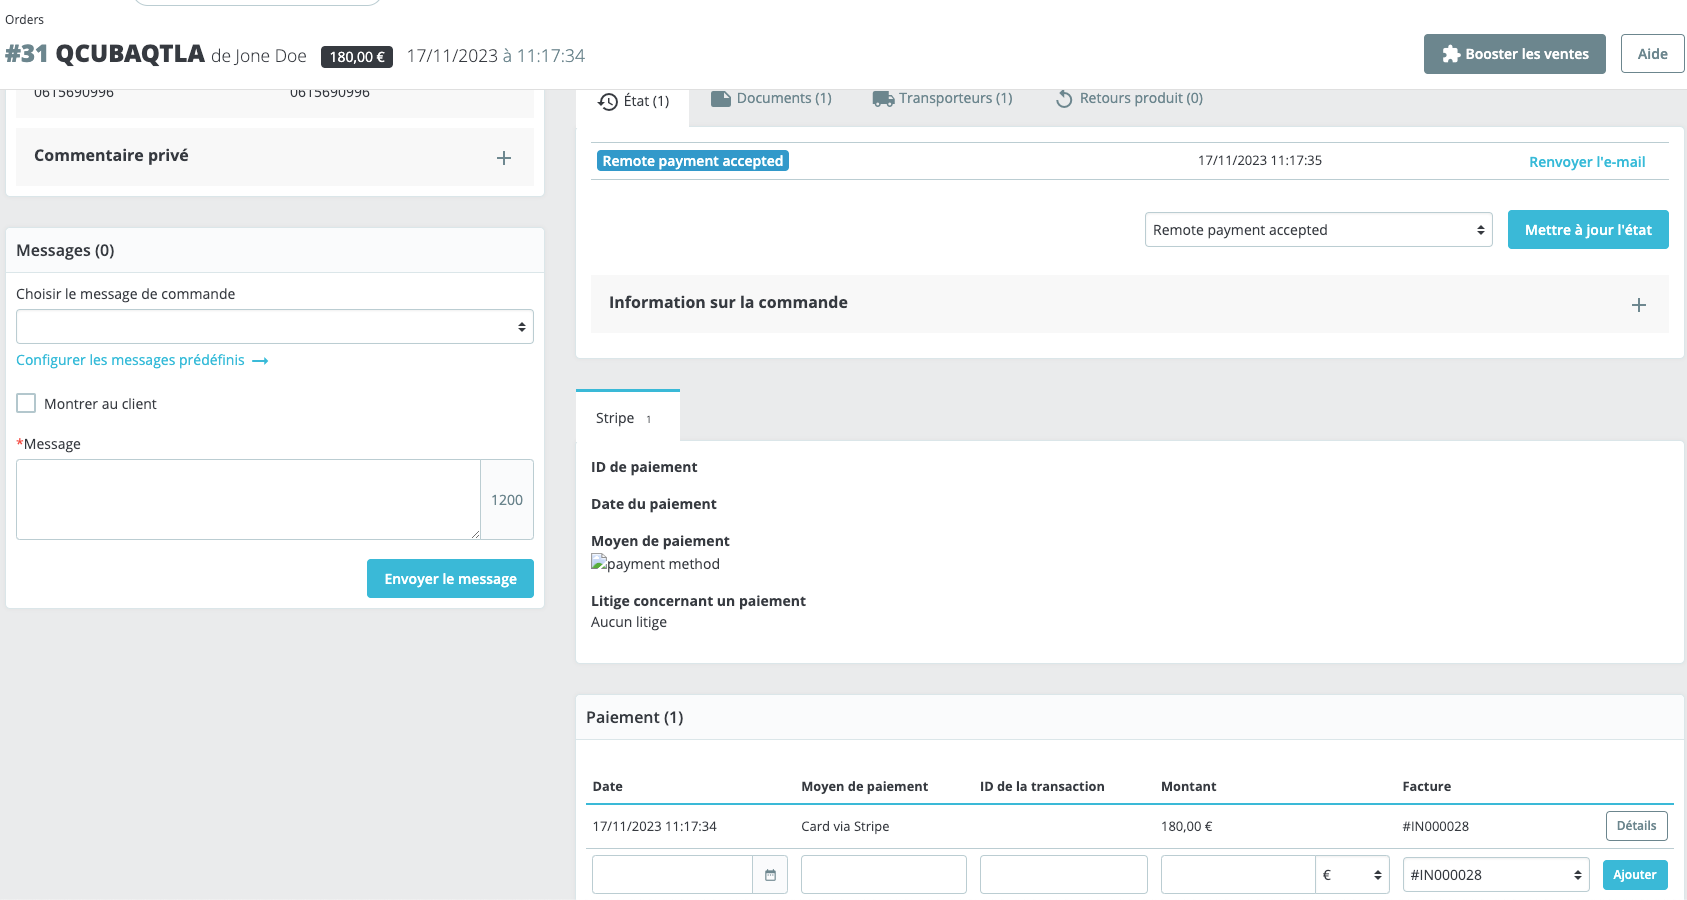Click the Envoyer le message button
The width and height of the screenshot is (1687, 900).
coord(450,579)
